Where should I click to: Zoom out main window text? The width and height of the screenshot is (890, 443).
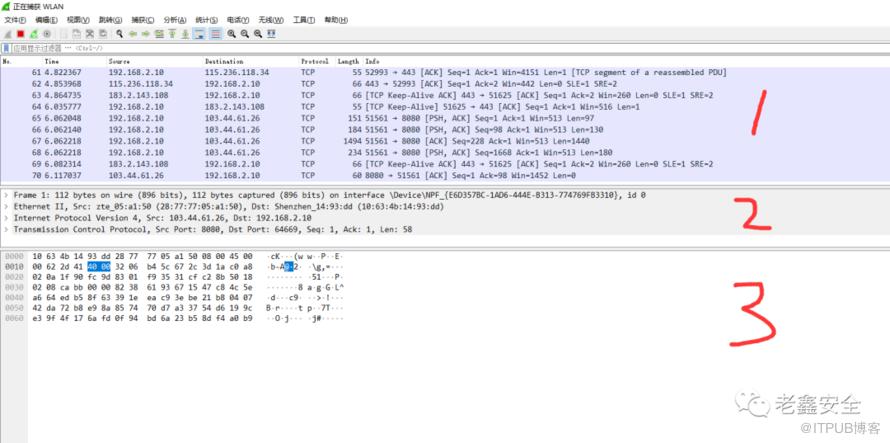pos(245,34)
